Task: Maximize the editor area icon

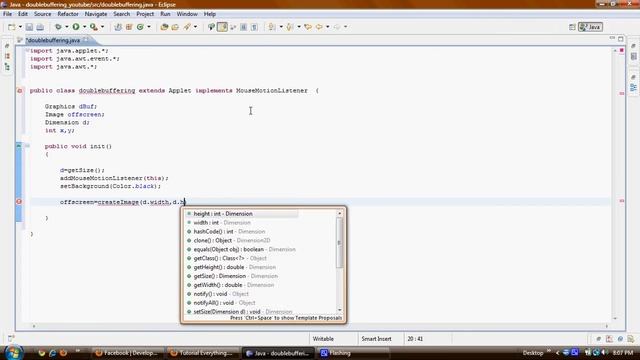Action: (621, 39)
